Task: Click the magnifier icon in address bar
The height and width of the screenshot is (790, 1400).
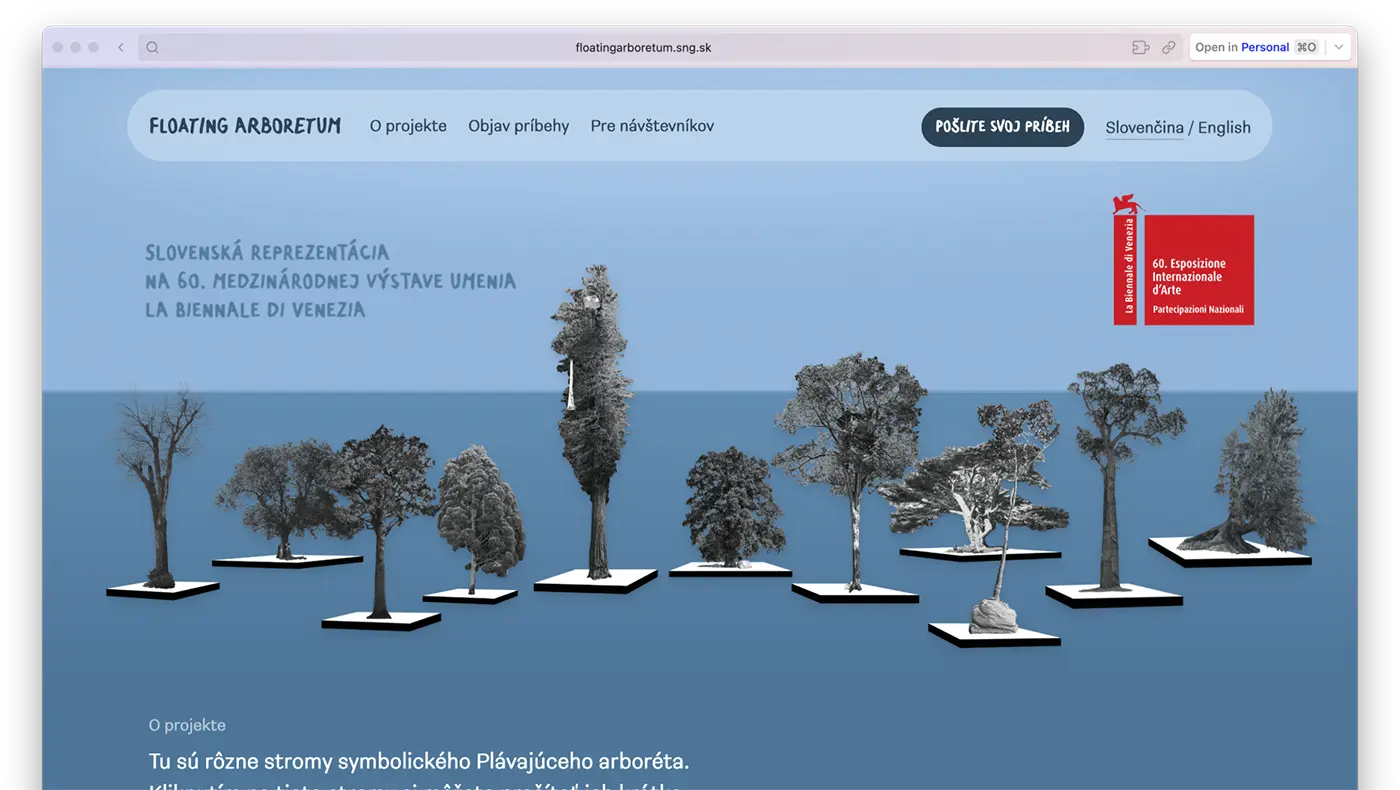Action: point(151,46)
